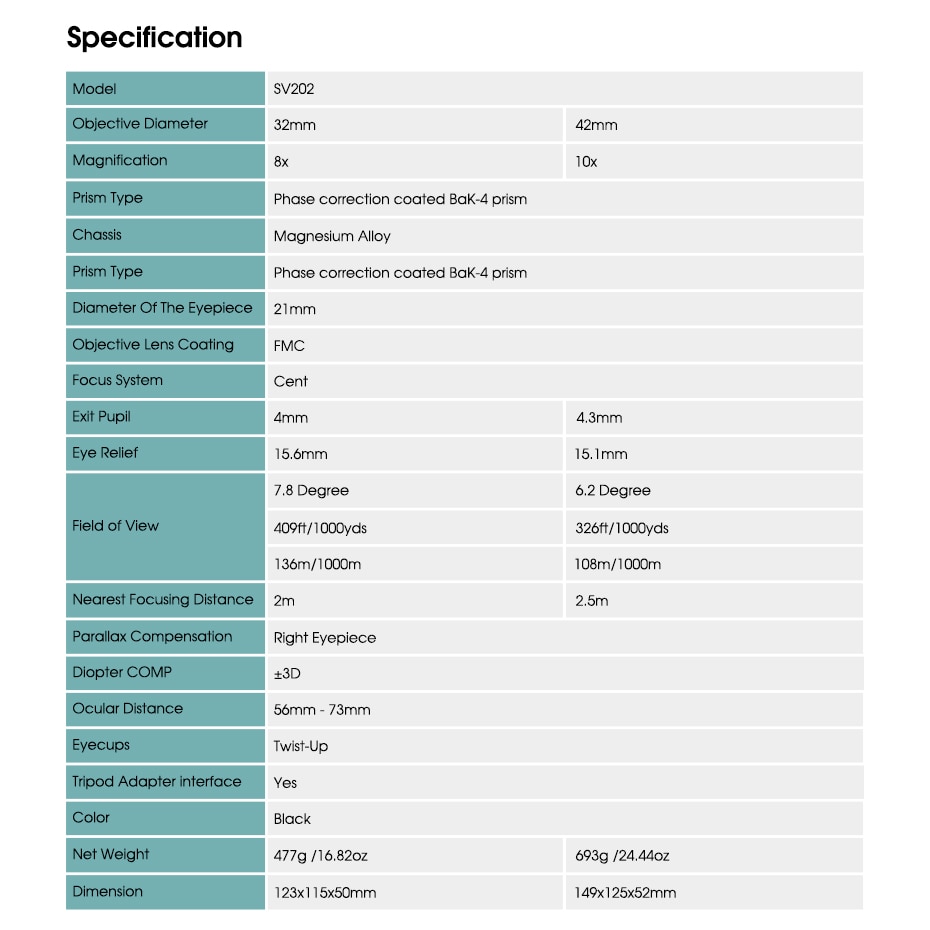
Task: Click the Specification heading
Action: point(154,38)
